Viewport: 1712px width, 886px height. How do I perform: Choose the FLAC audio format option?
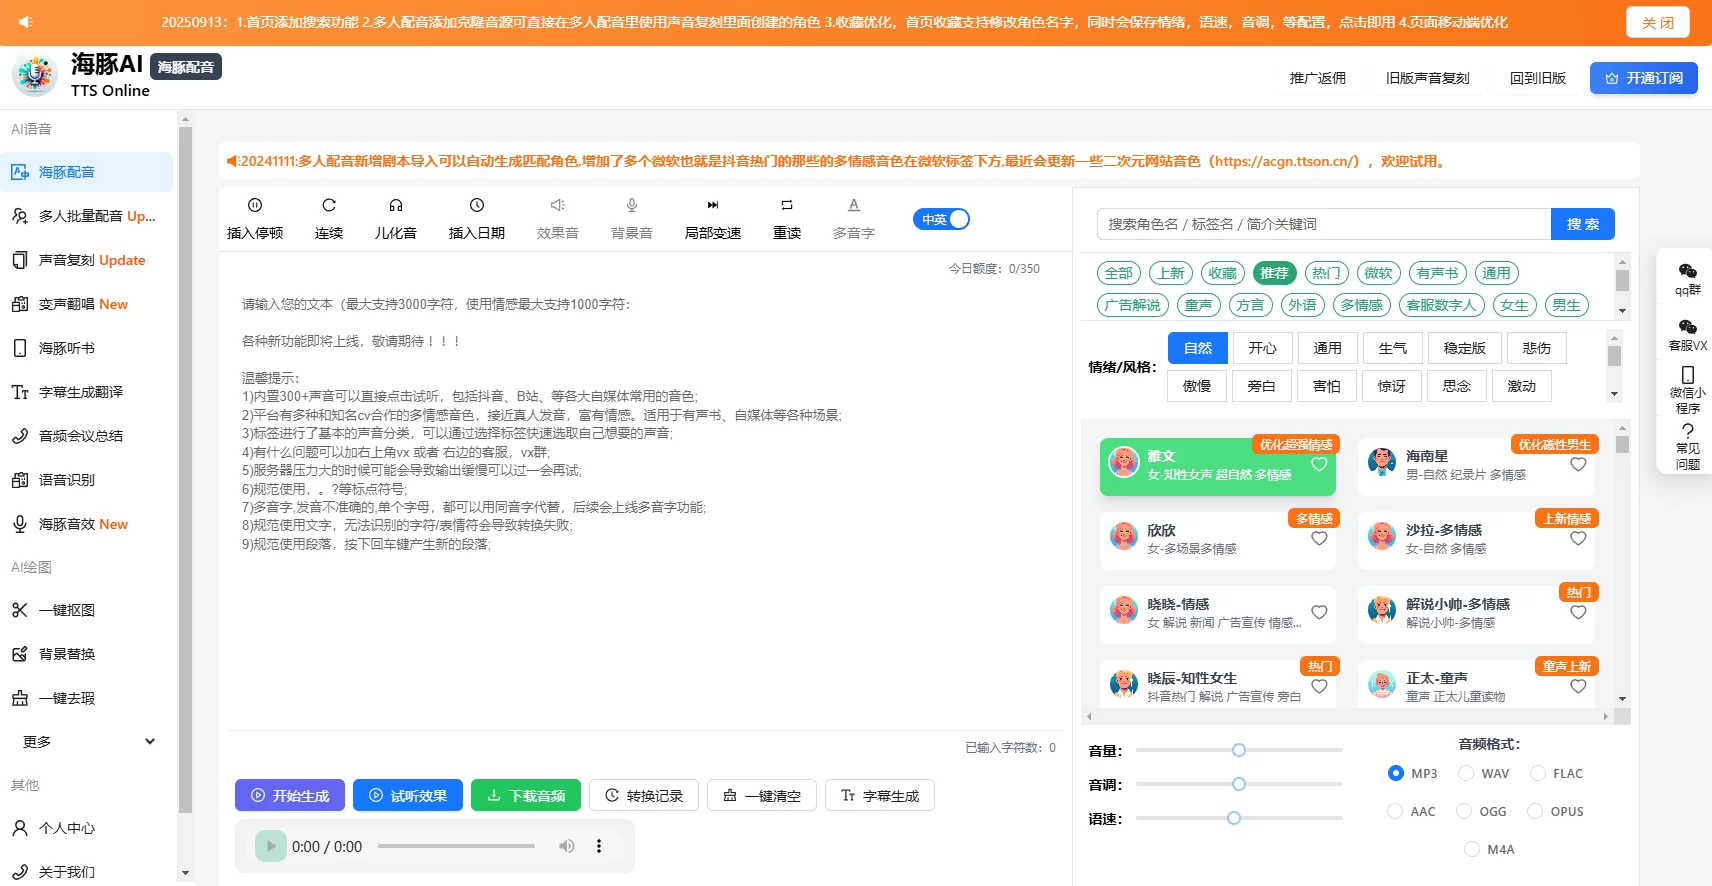(x=1538, y=773)
